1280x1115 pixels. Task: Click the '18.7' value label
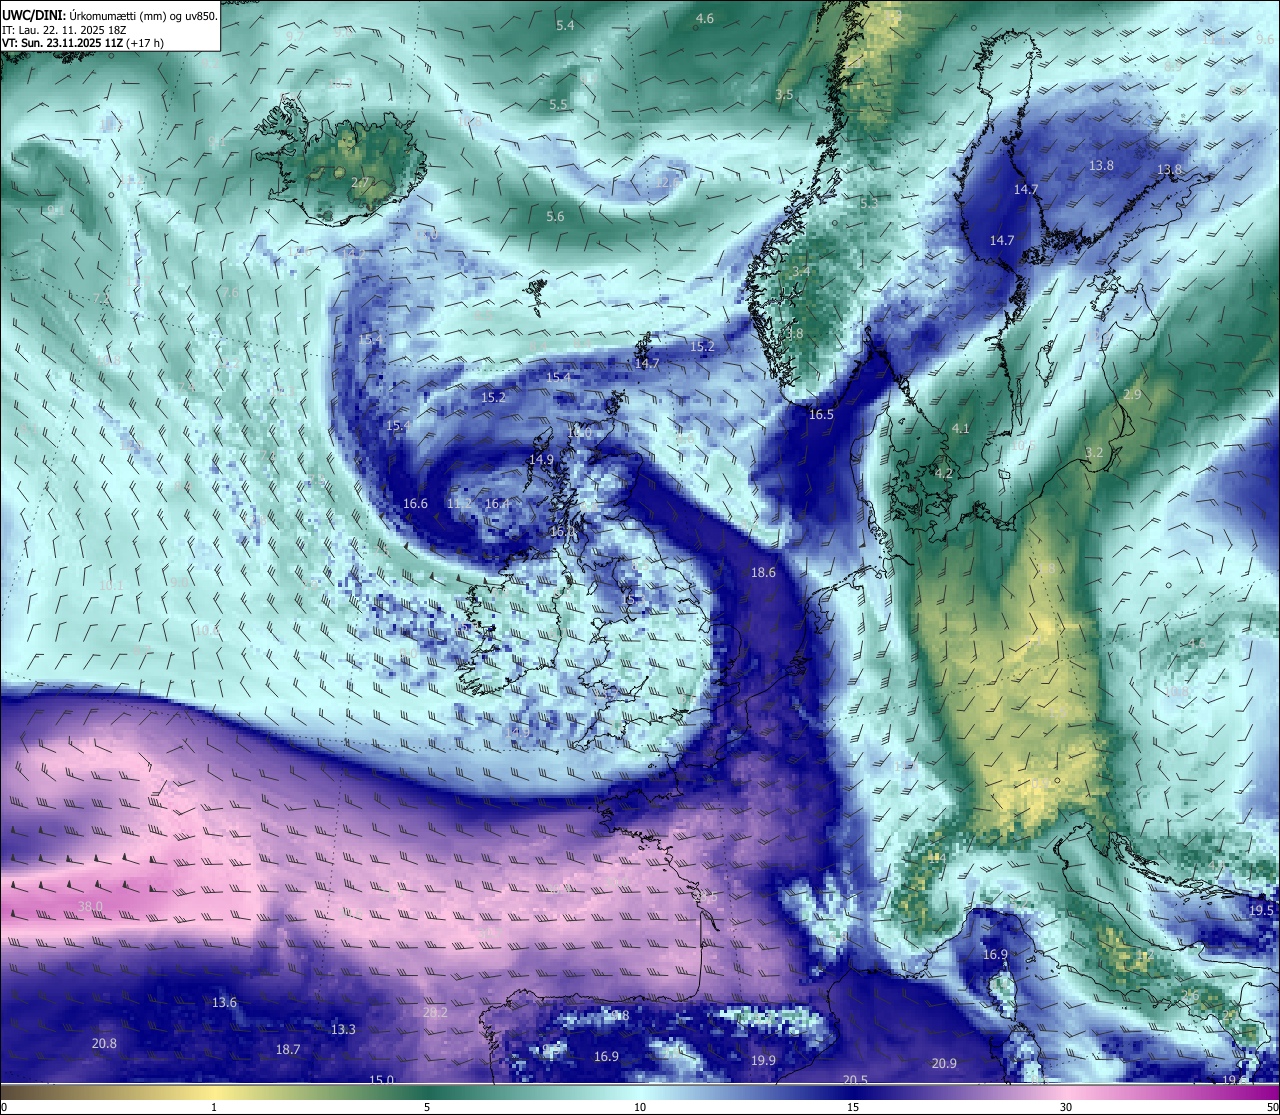point(288,1049)
